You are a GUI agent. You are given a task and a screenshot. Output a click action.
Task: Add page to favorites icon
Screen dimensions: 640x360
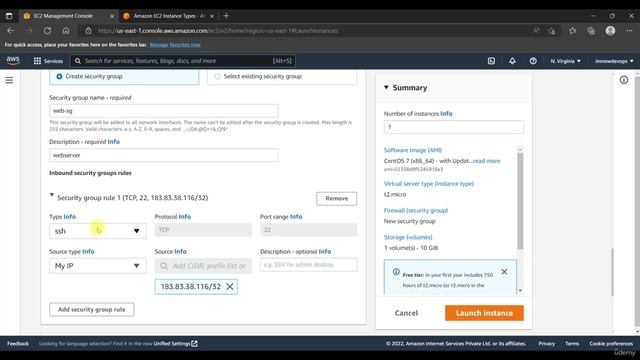tap(552, 31)
